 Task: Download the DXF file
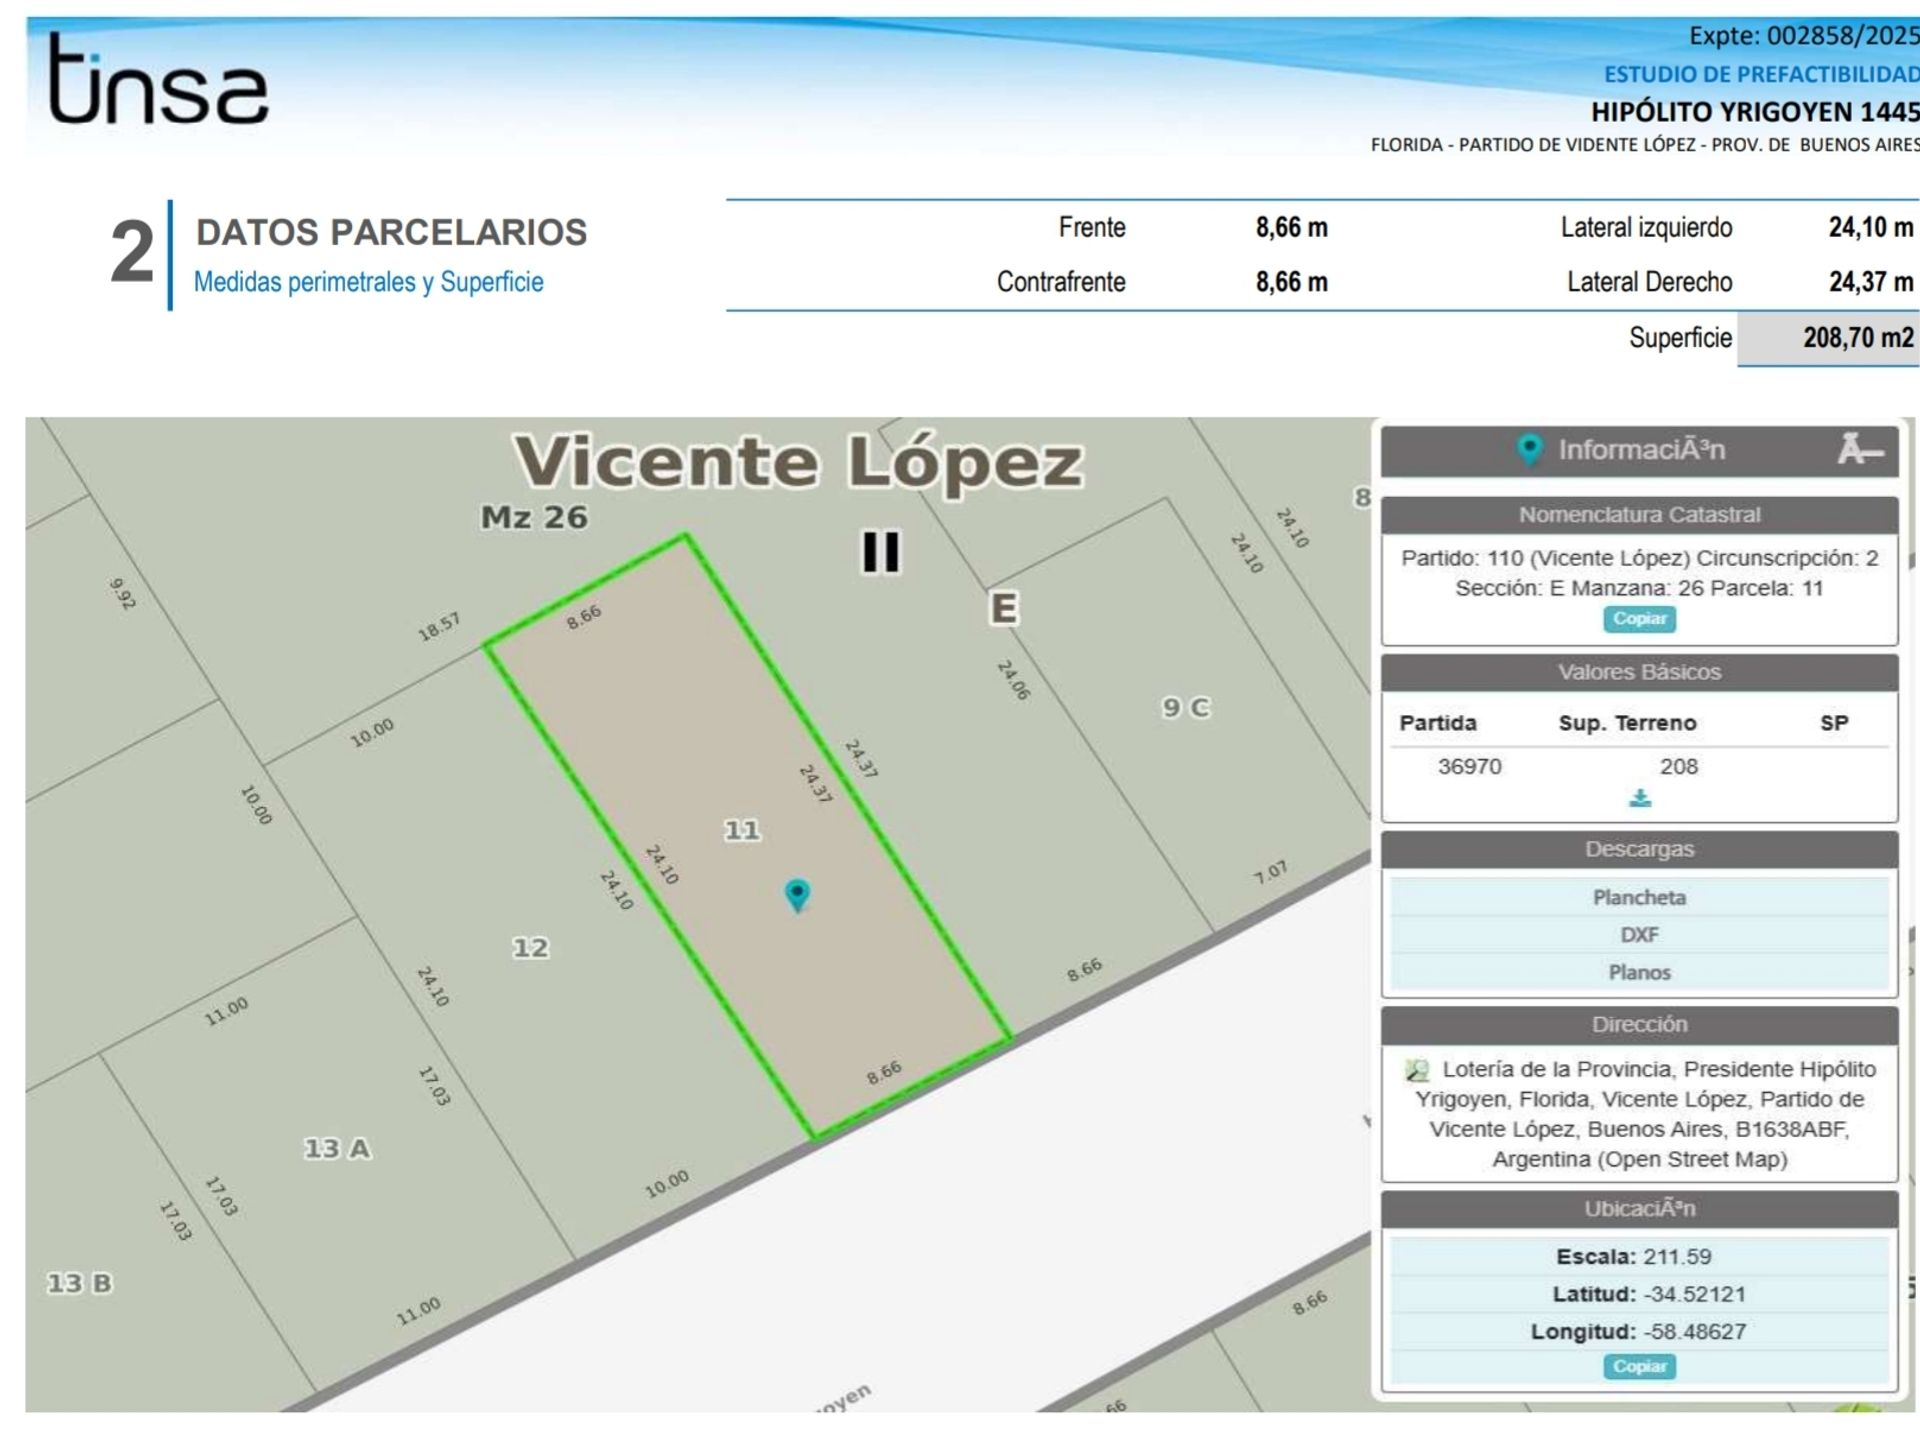pos(1639,935)
